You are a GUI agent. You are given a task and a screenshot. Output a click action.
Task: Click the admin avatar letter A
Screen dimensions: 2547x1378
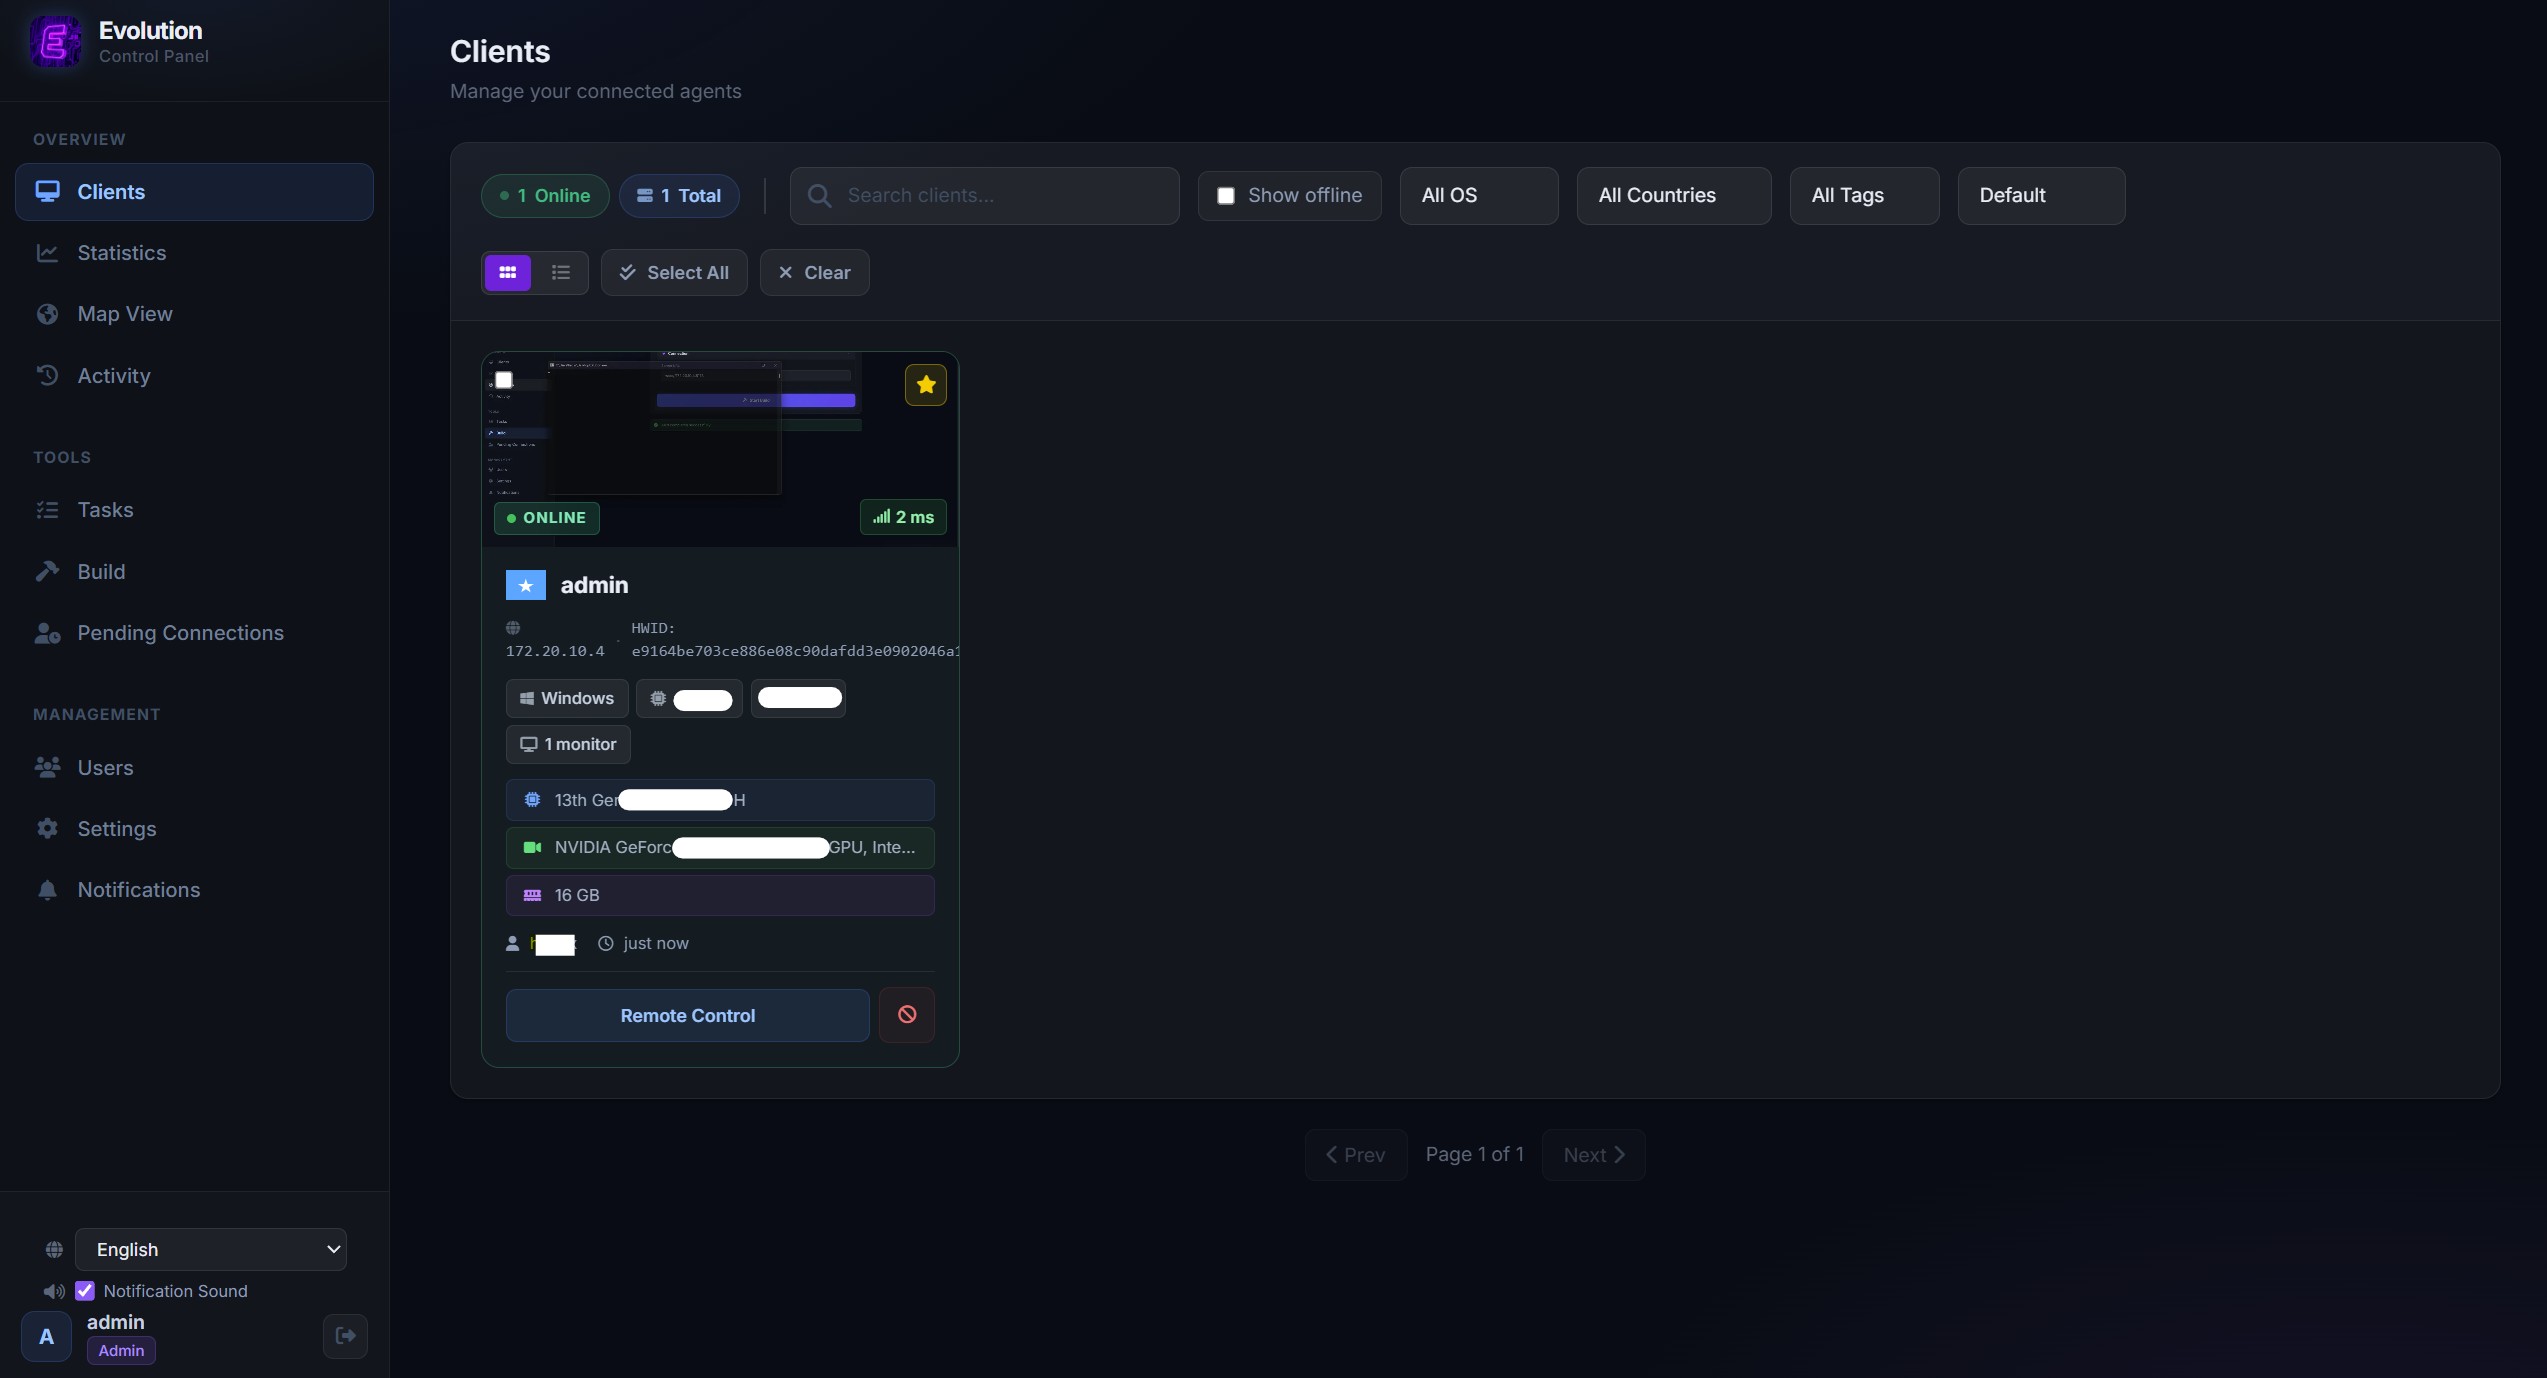46,1336
